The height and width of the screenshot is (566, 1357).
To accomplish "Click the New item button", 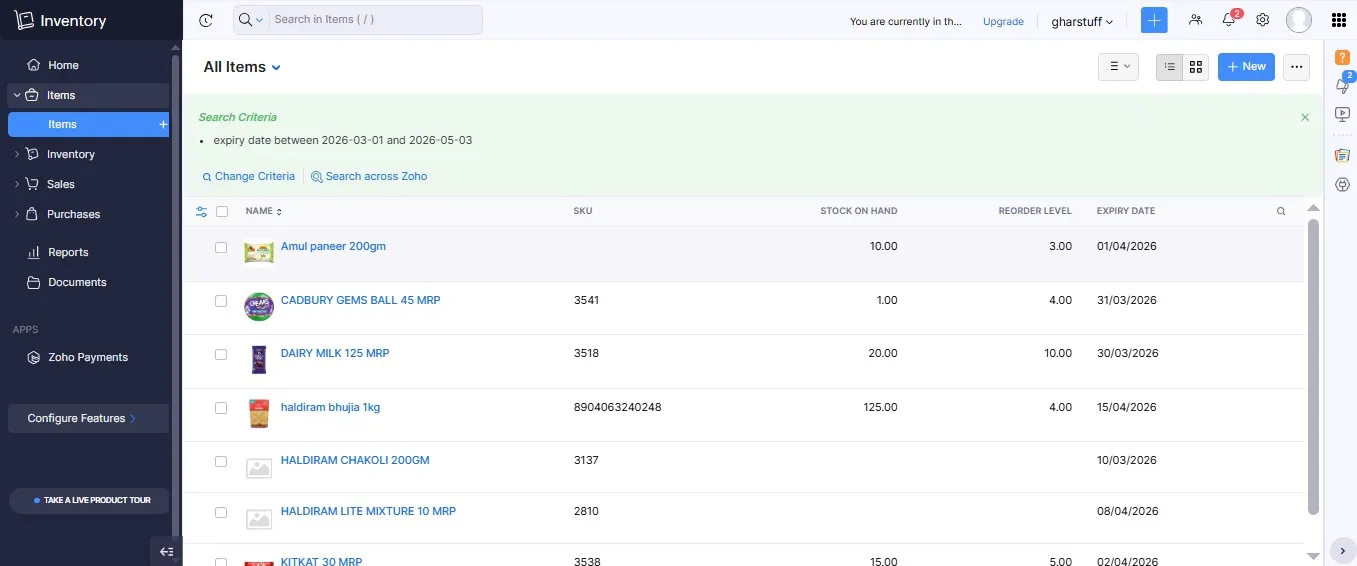I will [x=1246, y=67].
